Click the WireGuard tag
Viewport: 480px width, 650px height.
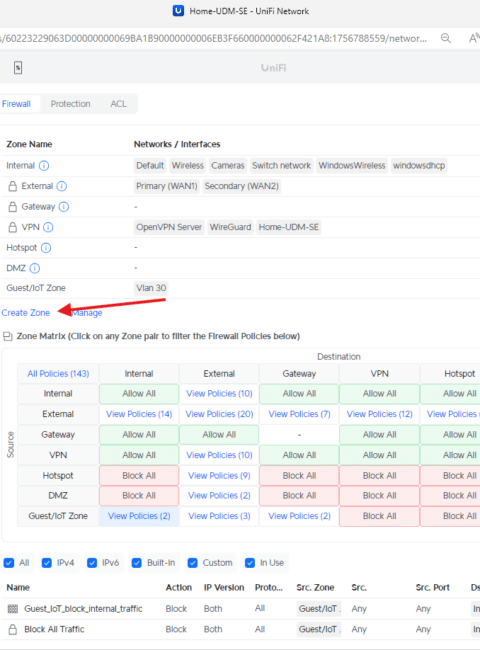(x=230, y=227)
